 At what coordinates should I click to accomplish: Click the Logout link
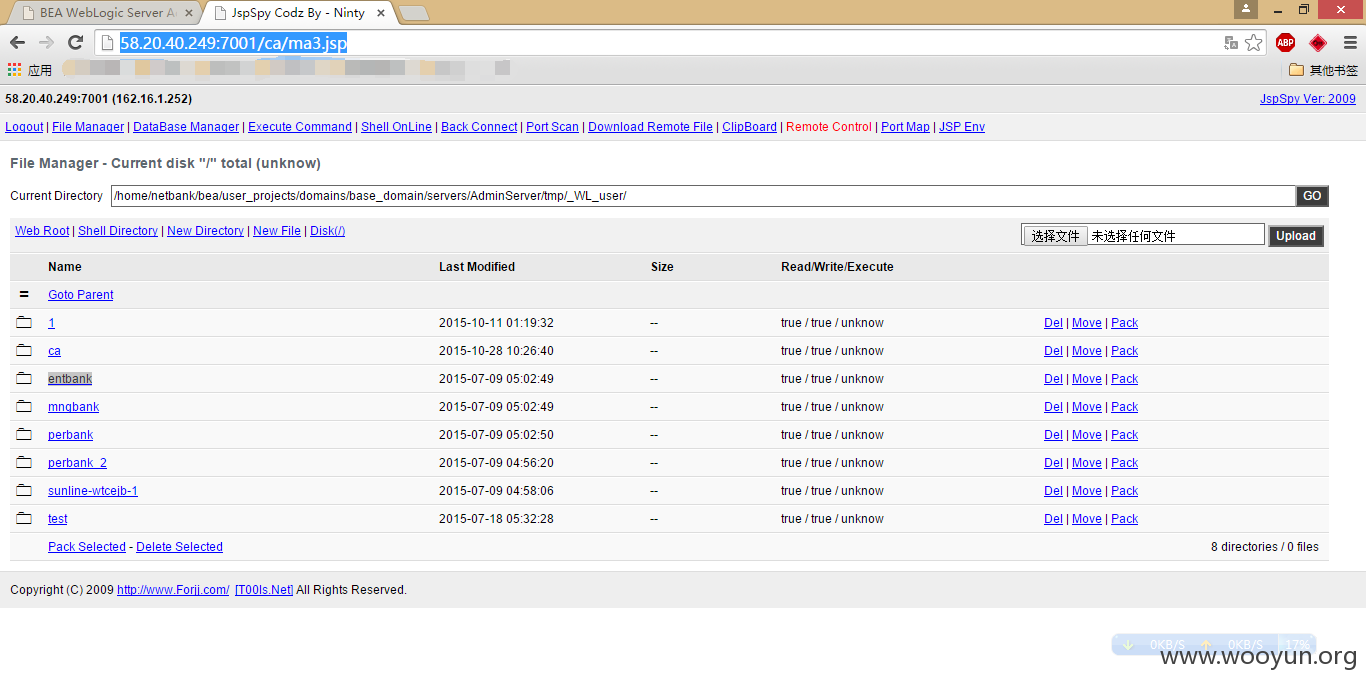(24, 127)
